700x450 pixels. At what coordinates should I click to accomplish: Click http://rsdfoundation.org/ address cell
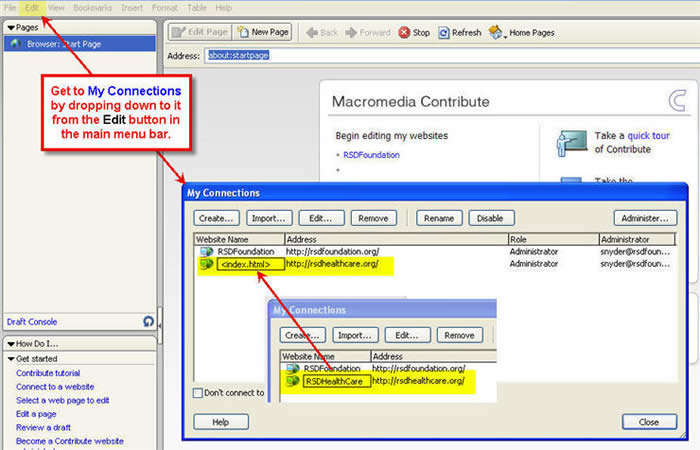[333, 252]
